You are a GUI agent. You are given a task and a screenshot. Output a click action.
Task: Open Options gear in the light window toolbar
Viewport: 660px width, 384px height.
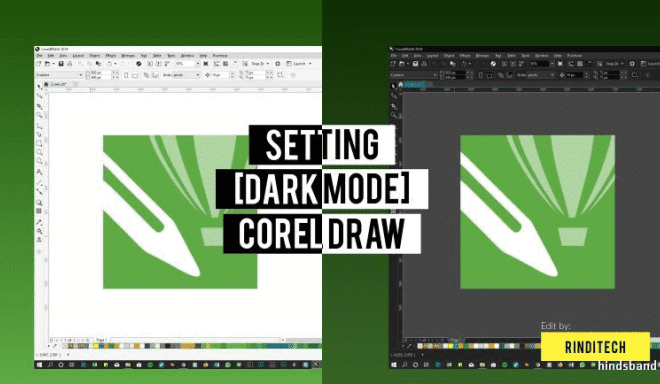[278, 64]
